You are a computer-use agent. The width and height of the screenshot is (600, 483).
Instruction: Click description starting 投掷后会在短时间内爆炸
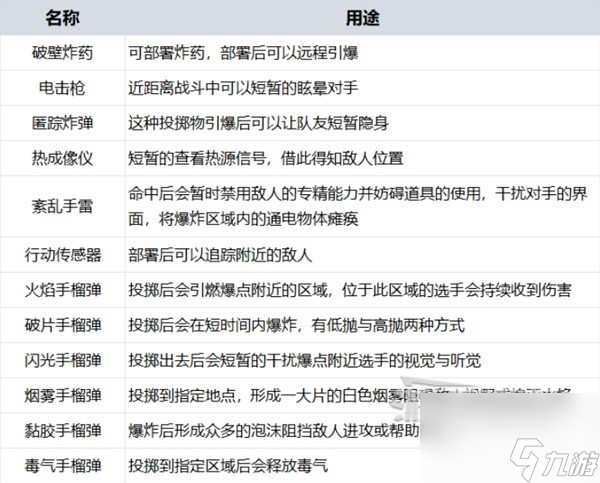click(x=297, y=325)
